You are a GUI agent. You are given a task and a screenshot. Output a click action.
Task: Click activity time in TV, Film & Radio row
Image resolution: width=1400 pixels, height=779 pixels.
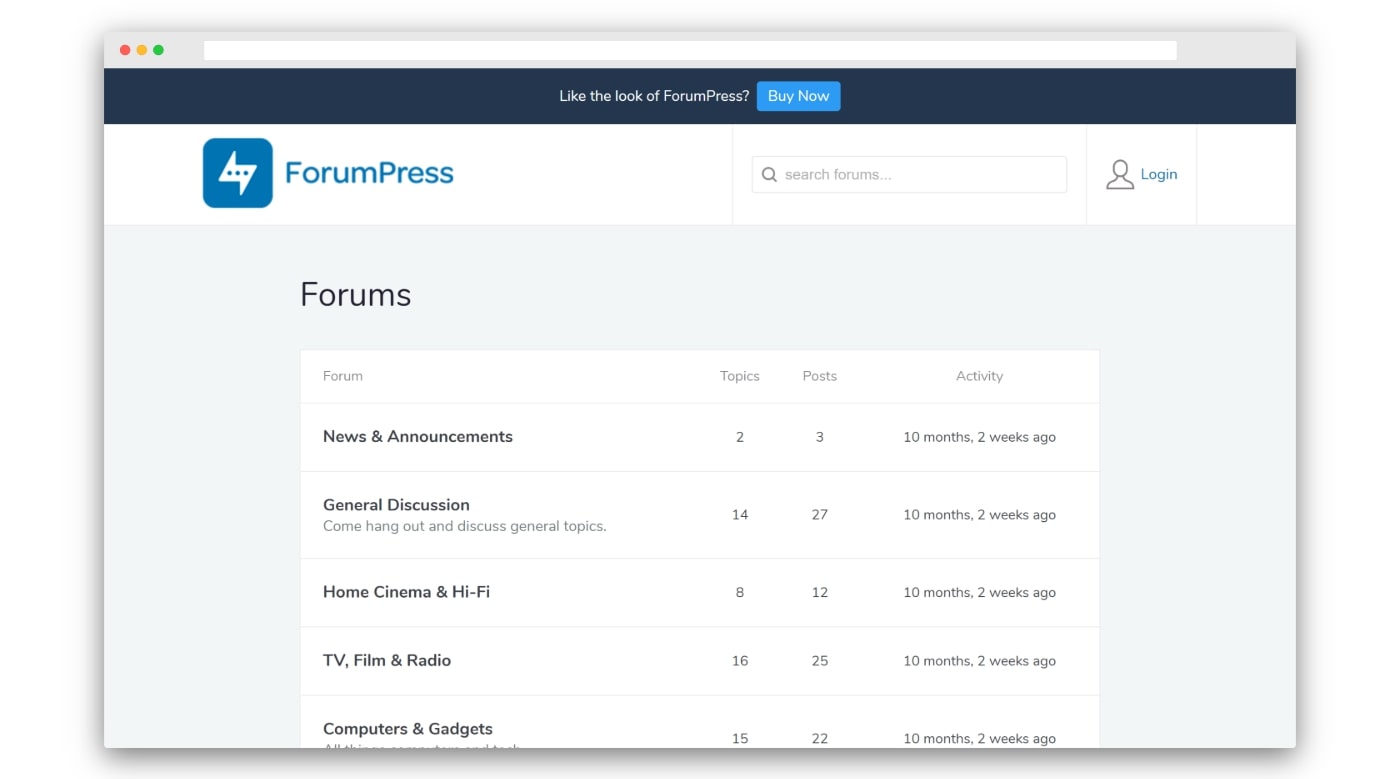(979, 661)
